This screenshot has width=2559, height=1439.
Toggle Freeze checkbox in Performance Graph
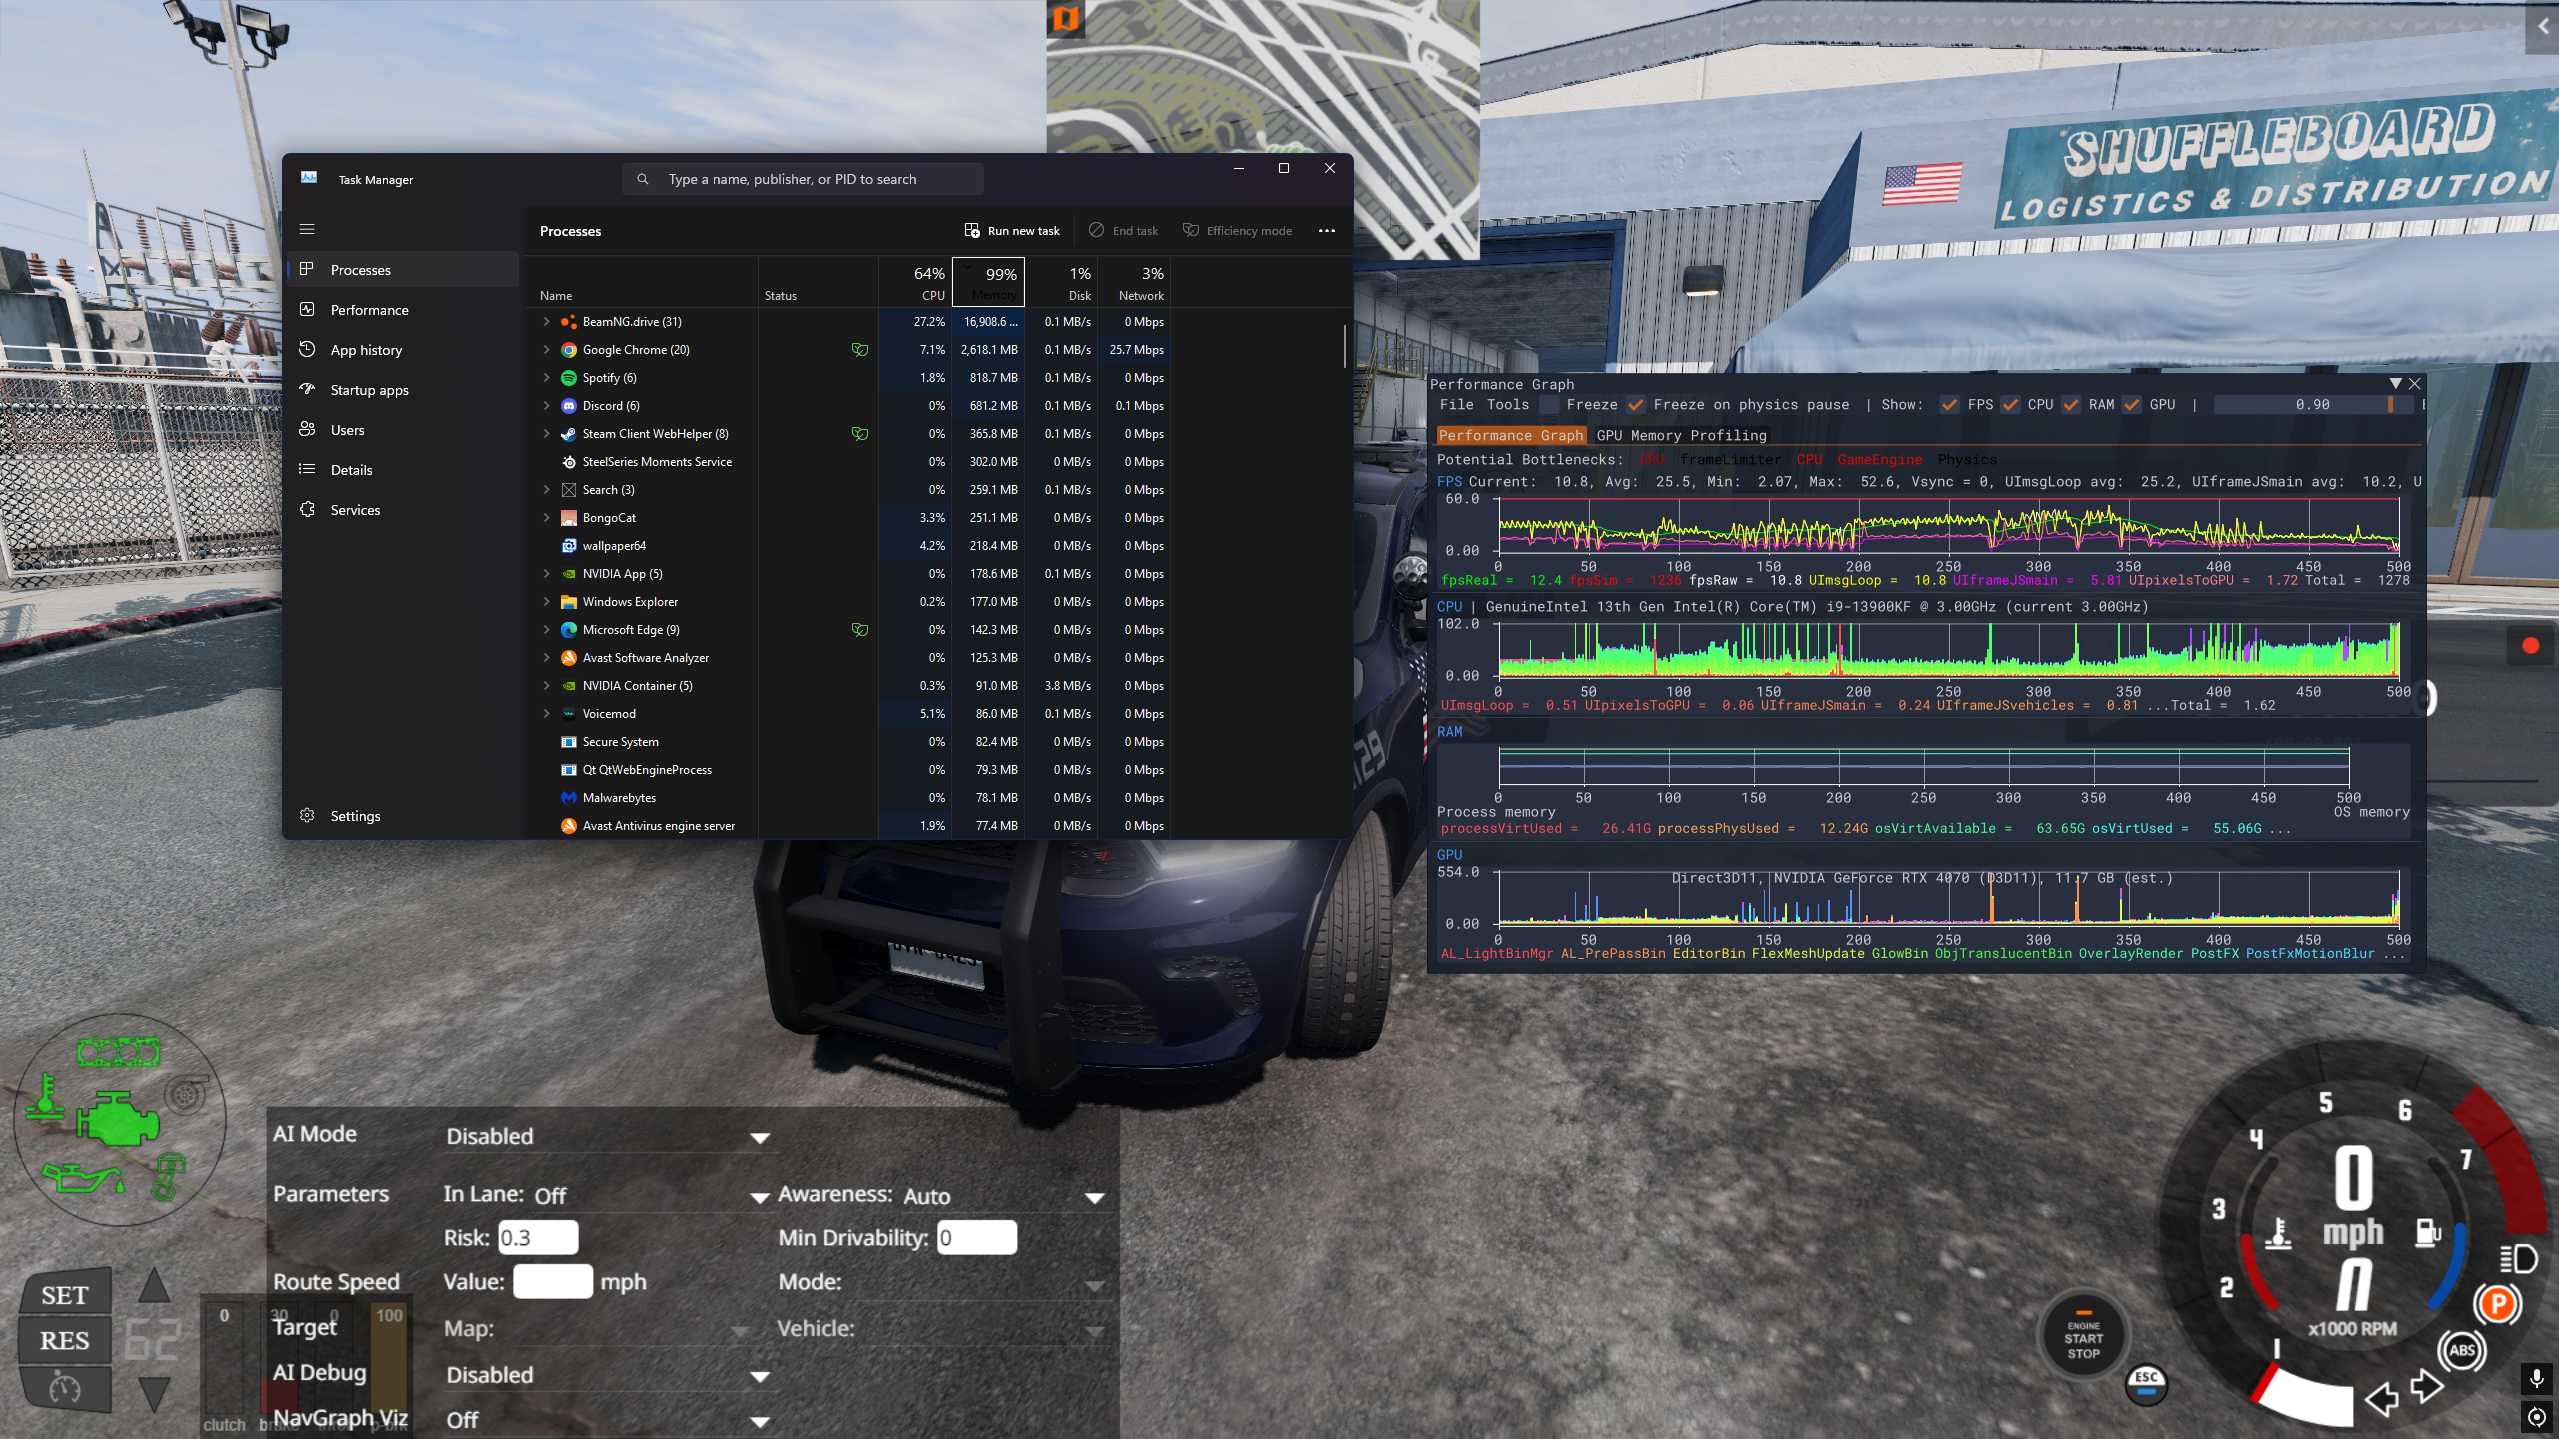pos(1549,405)
